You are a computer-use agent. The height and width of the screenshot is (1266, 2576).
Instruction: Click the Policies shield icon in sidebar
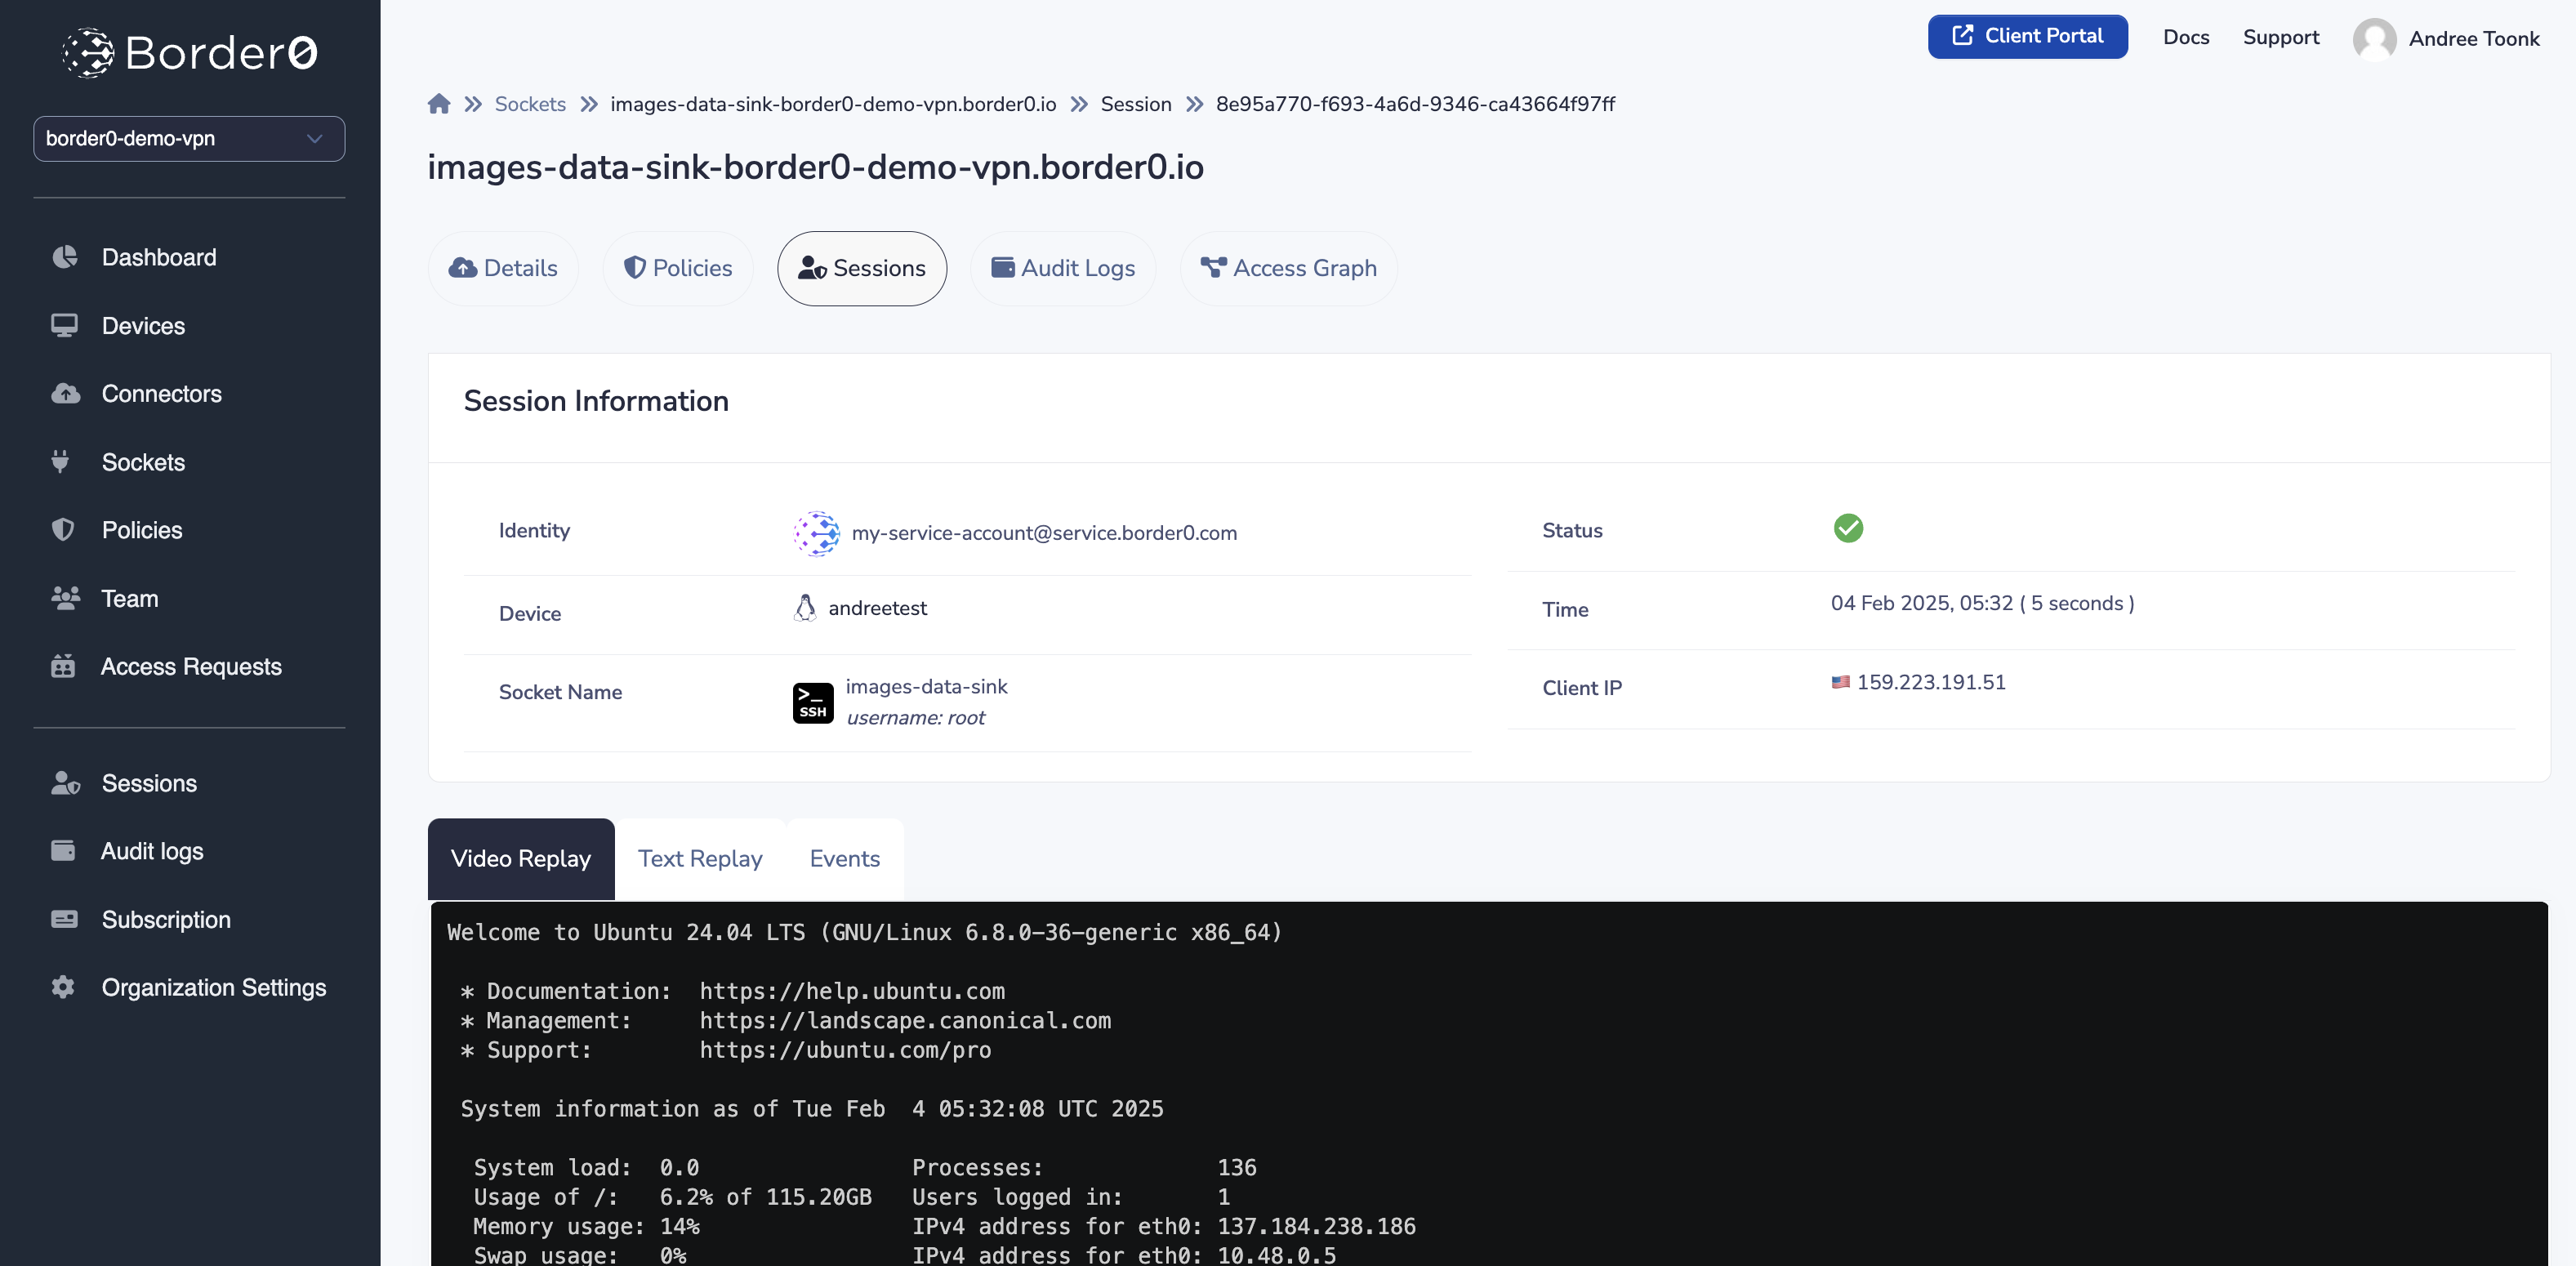click(63, 530)
